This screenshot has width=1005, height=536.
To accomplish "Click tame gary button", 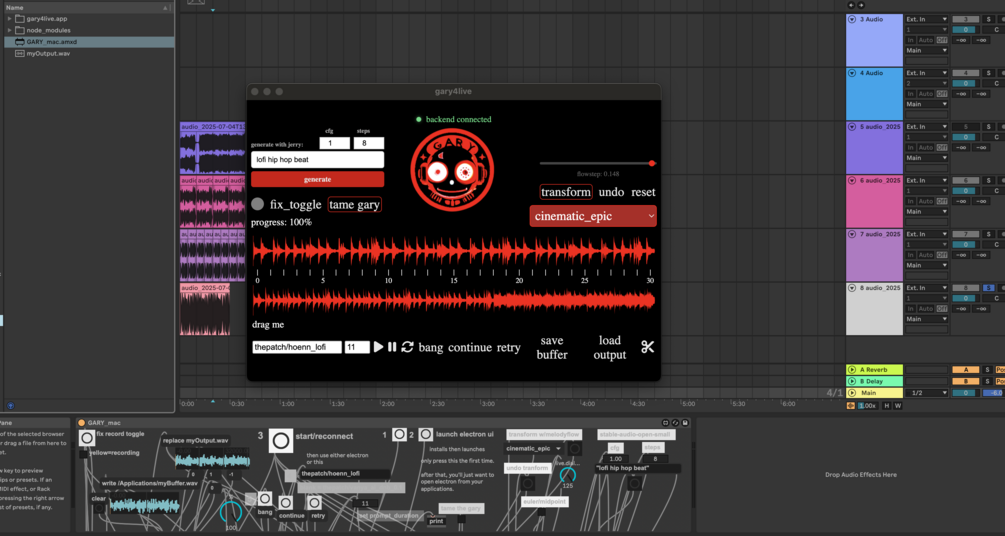I will pyautogui.click(x=354, y=205).
